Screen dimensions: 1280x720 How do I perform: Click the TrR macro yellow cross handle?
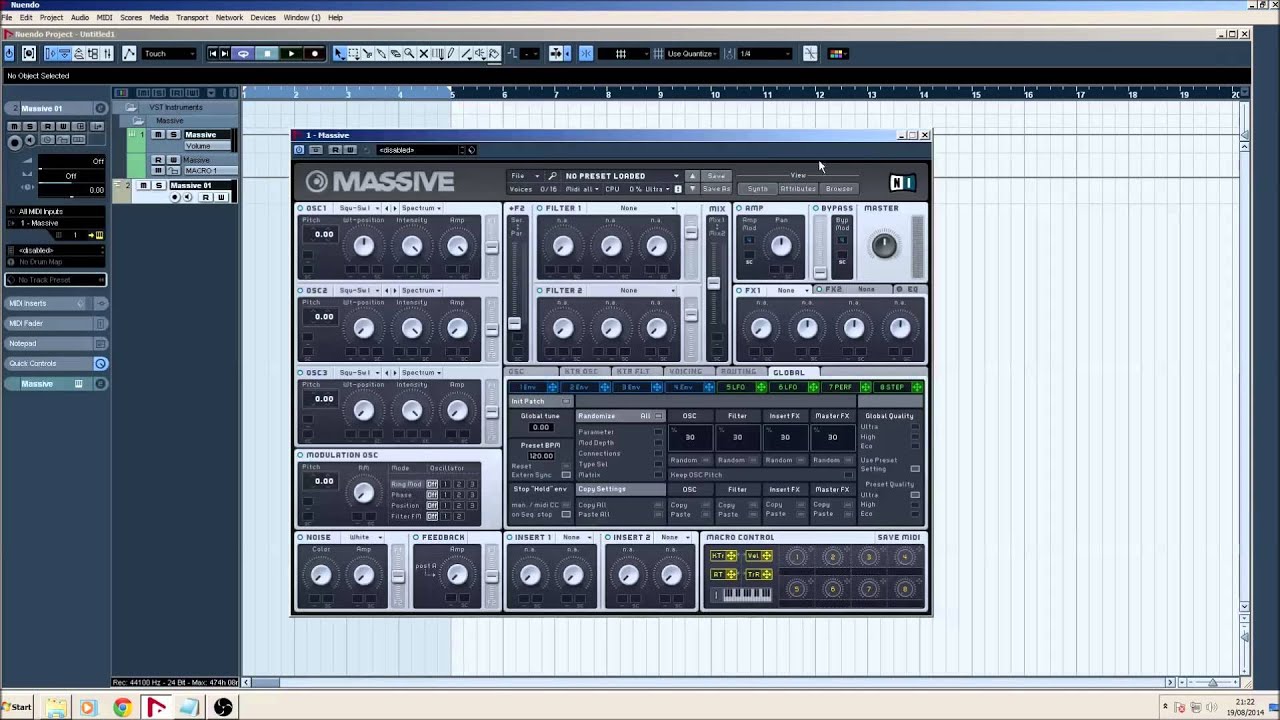pos(766,574)
